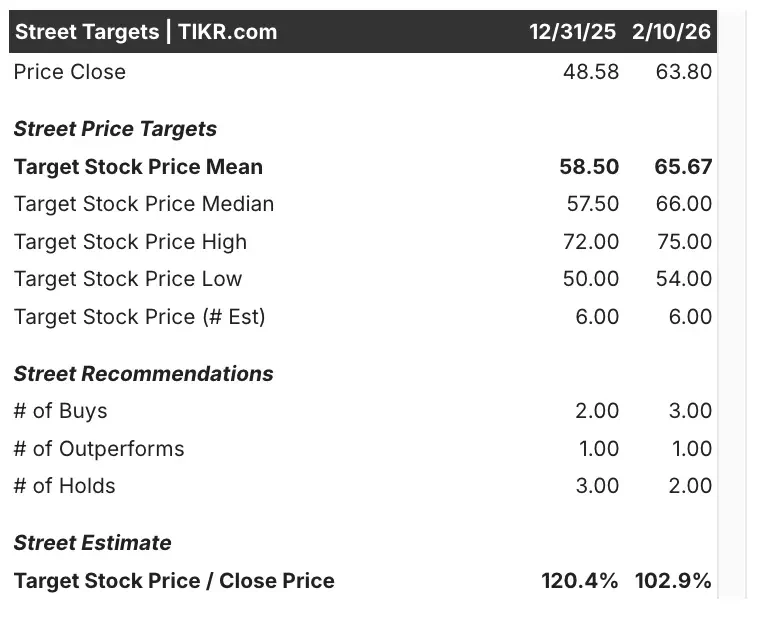Image resolution: width=758 pixels, height=622 pixels.
Task: Select the Target Stock Price Mean label
Action: (138, 167)
